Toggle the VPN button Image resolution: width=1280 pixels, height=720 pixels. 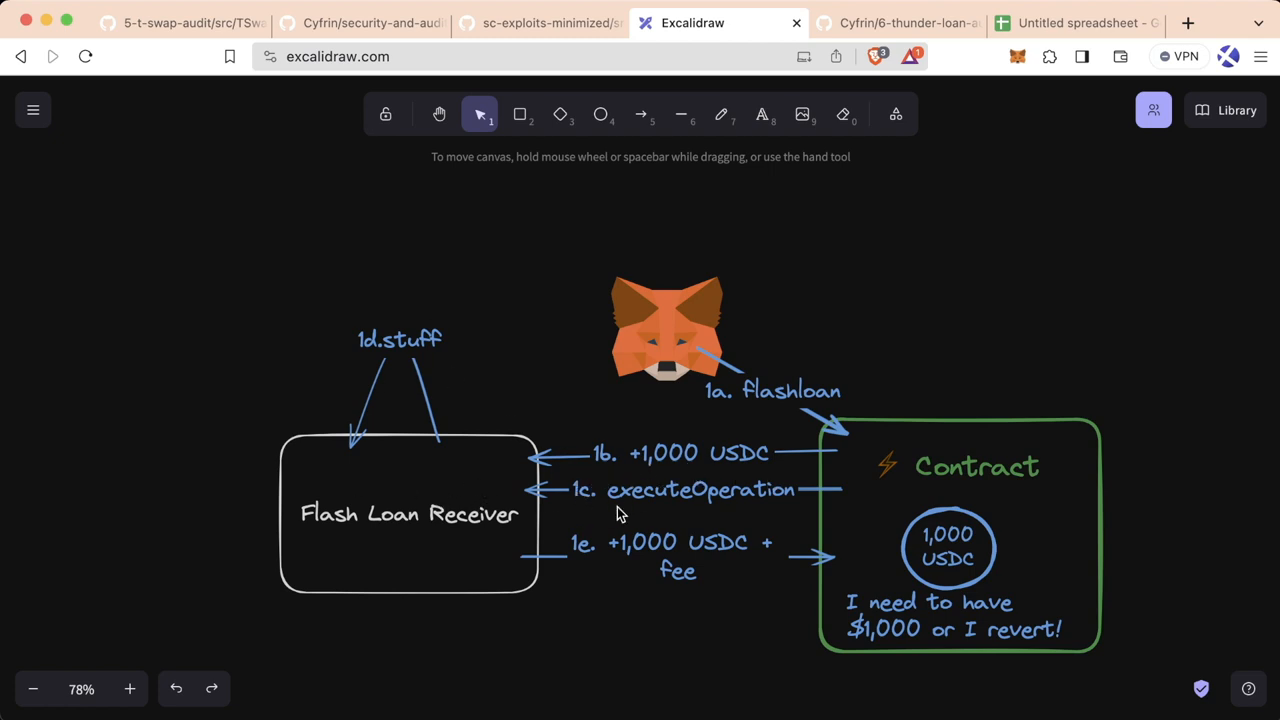(x=1179, y=57)
